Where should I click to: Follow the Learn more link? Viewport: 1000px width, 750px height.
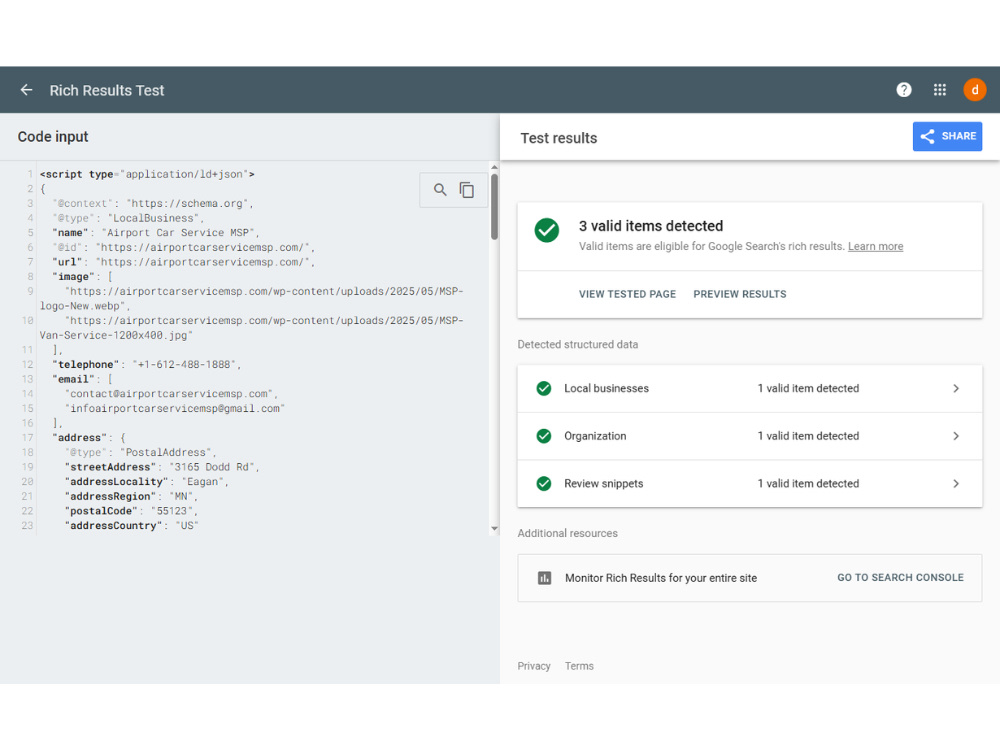(x=875, y=246)
